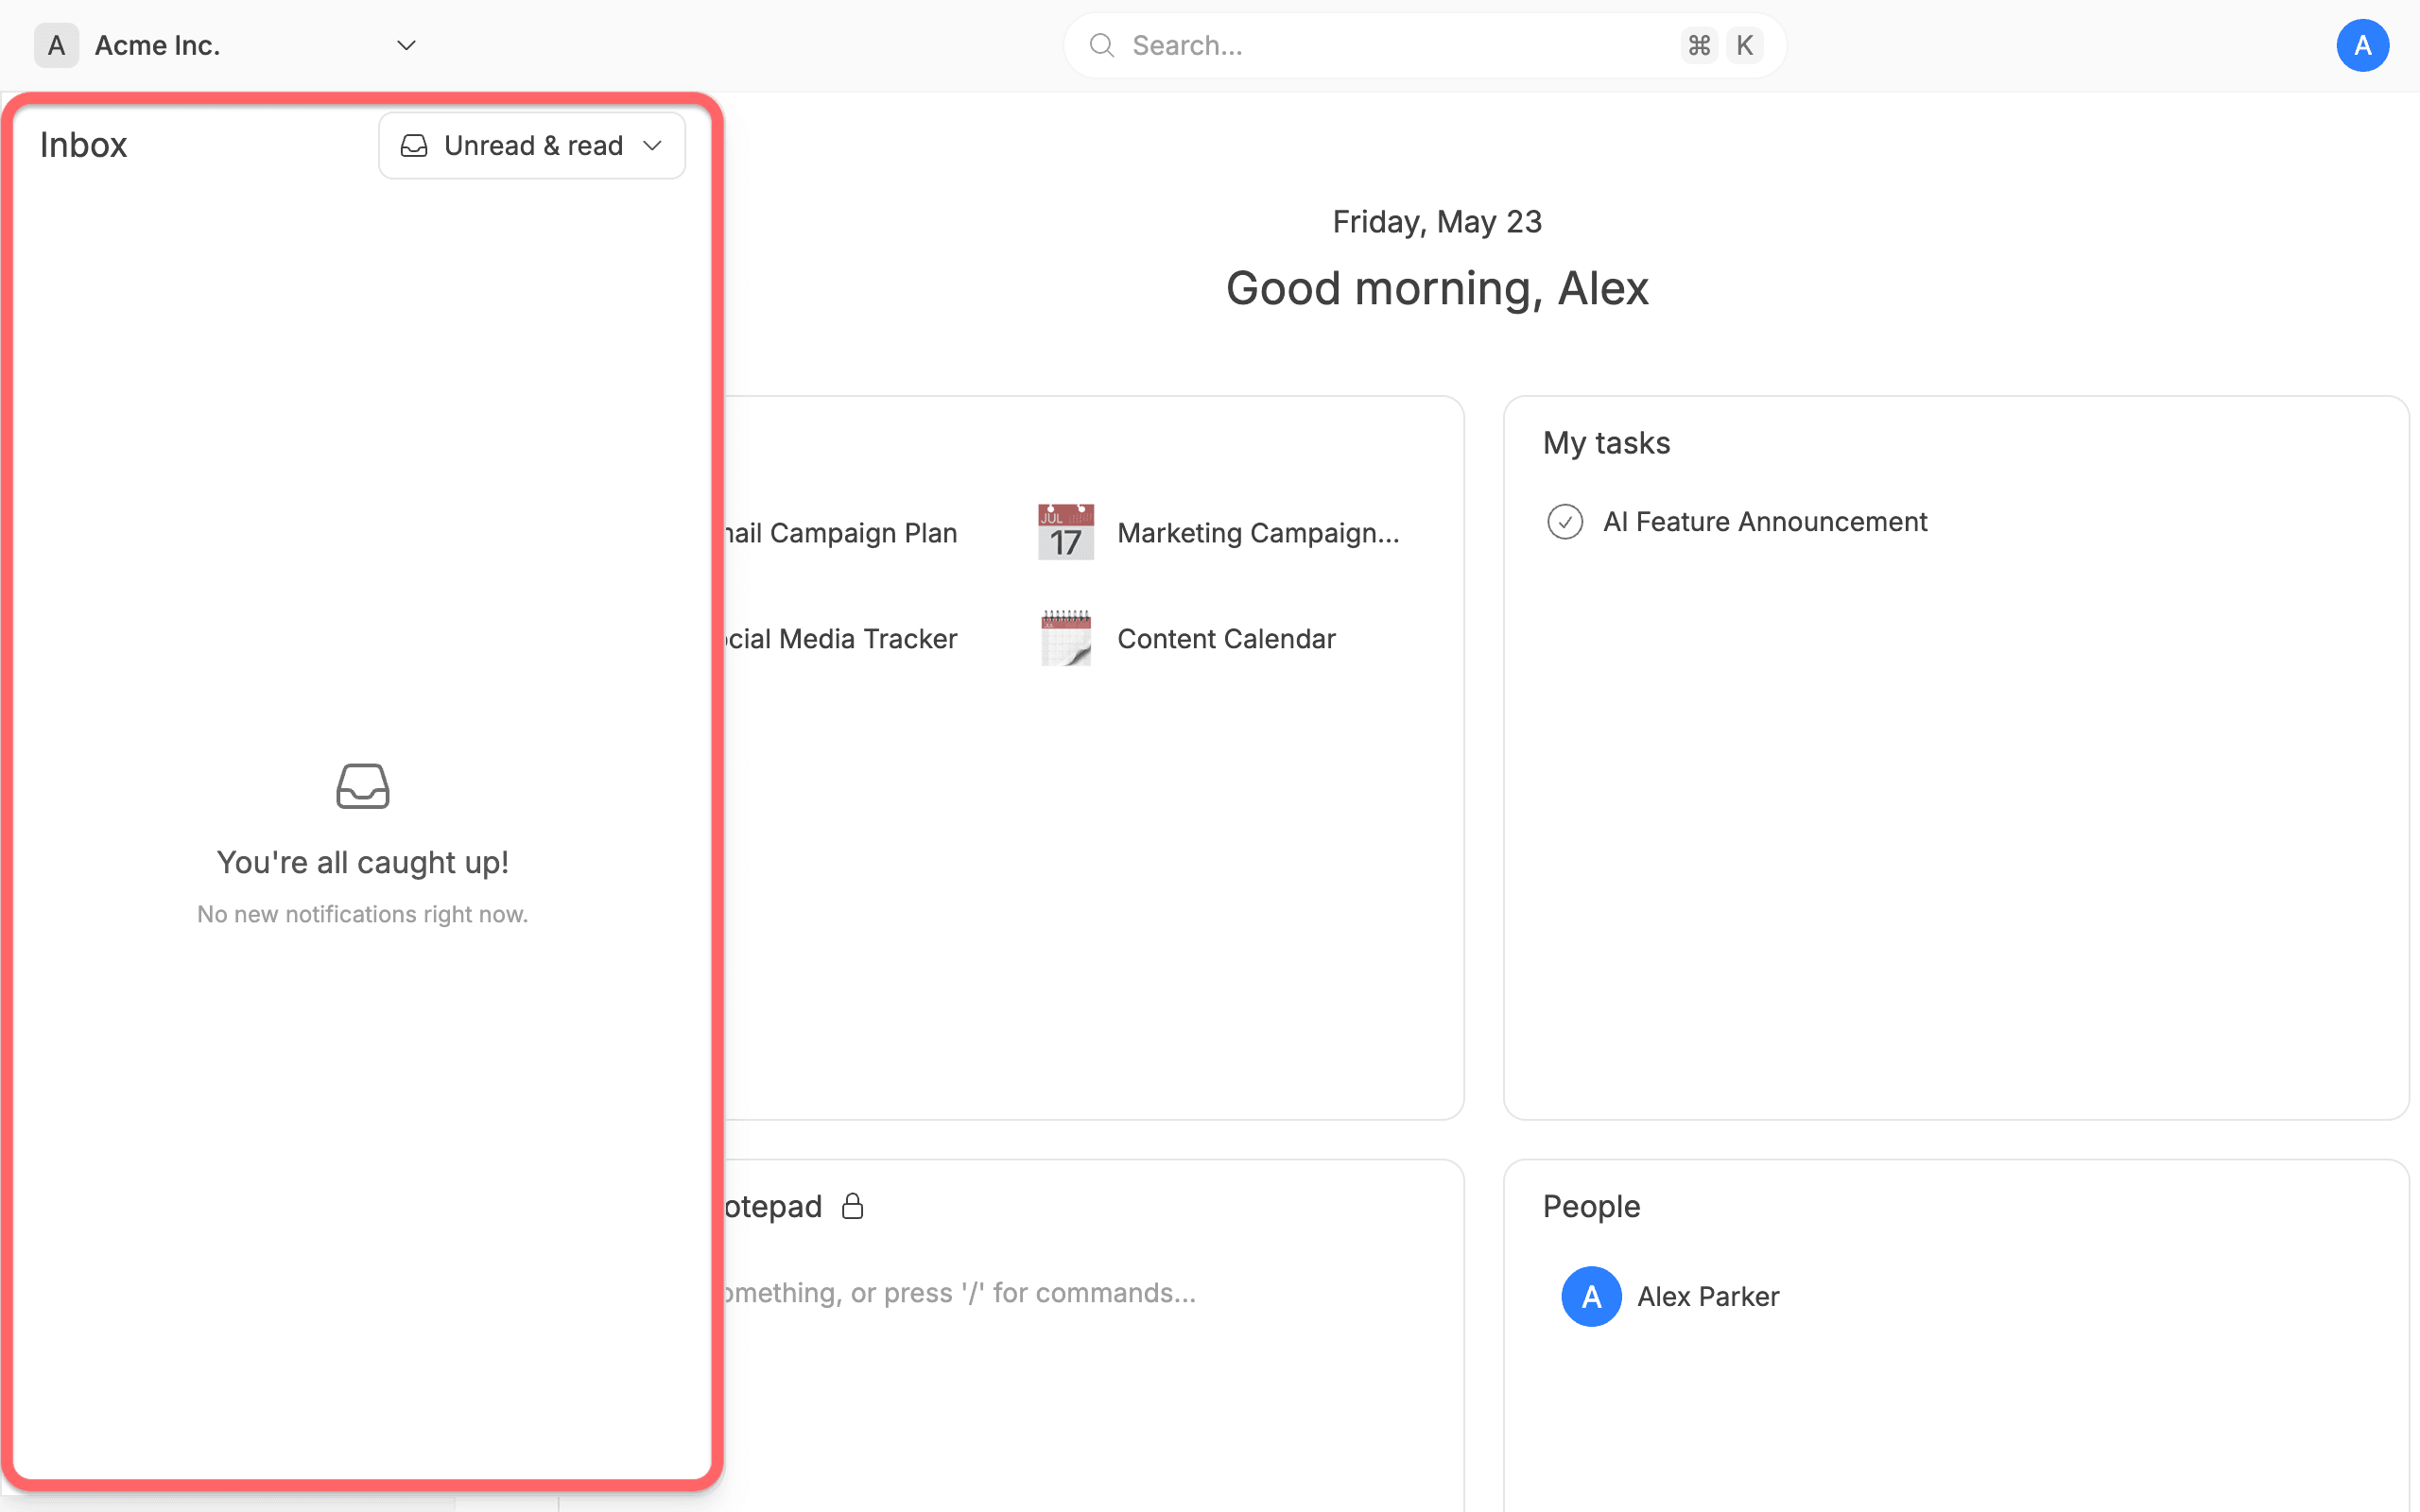This screenshot has height=1512, width=2420.
Task: Click the Friday, May 23 date
Action: 1437,222
